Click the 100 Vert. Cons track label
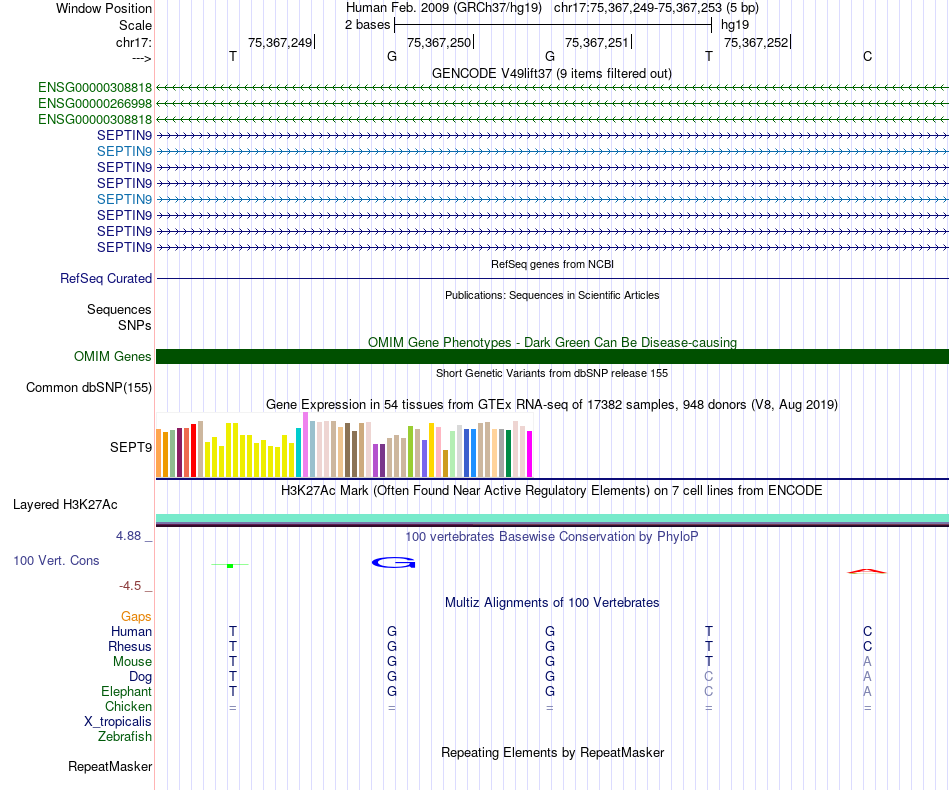 tap(56, 560)
